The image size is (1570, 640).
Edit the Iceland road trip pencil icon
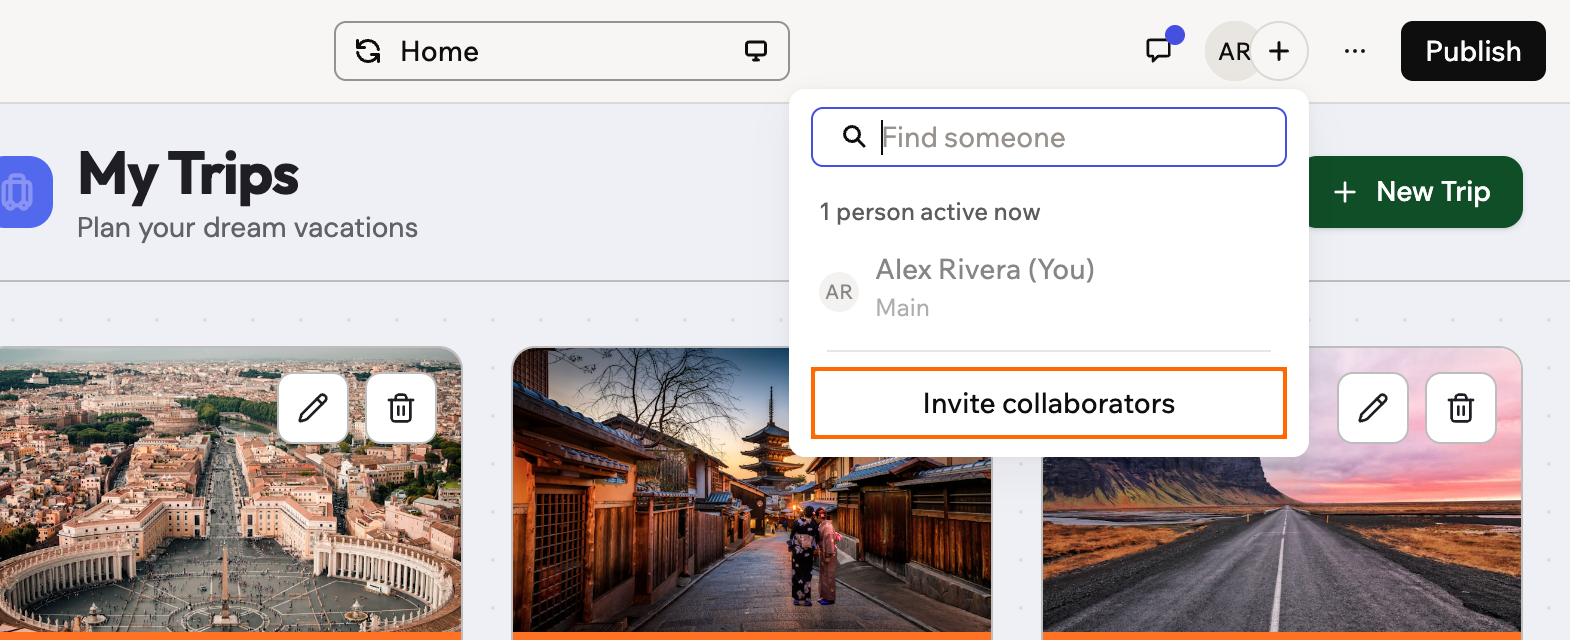click(x=1373, y=408)
